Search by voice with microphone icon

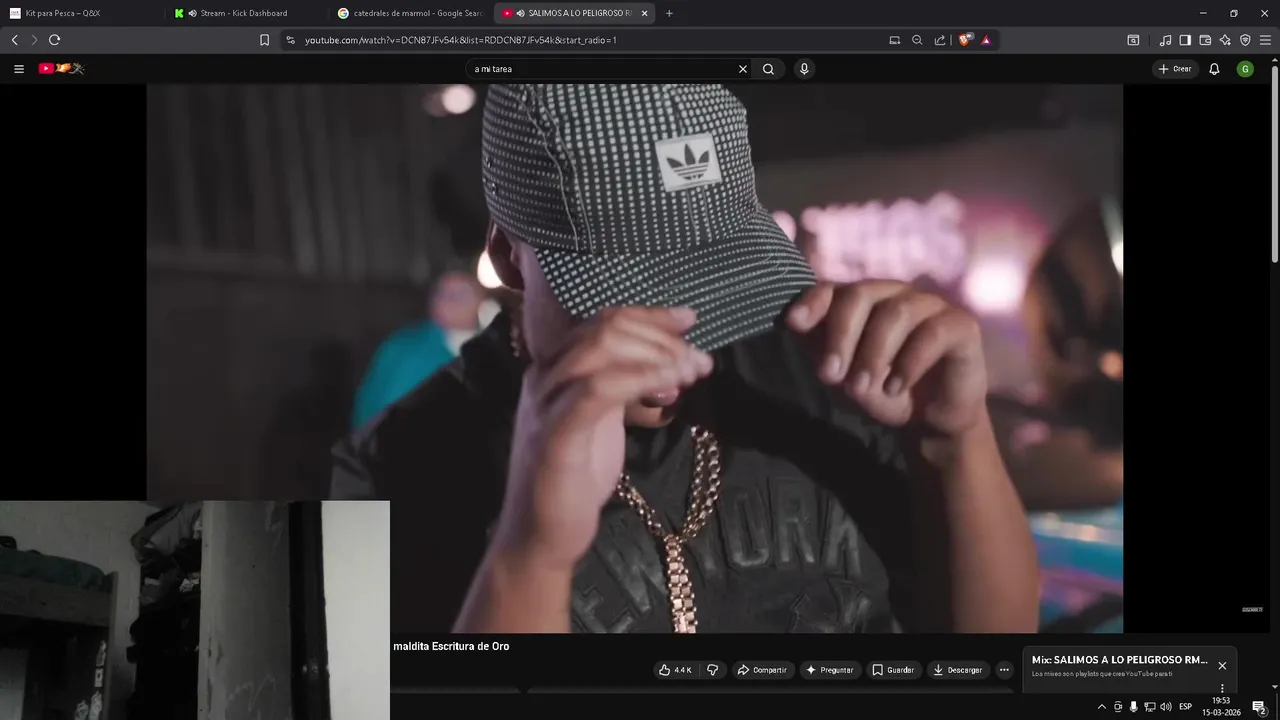tap(804, 69)
